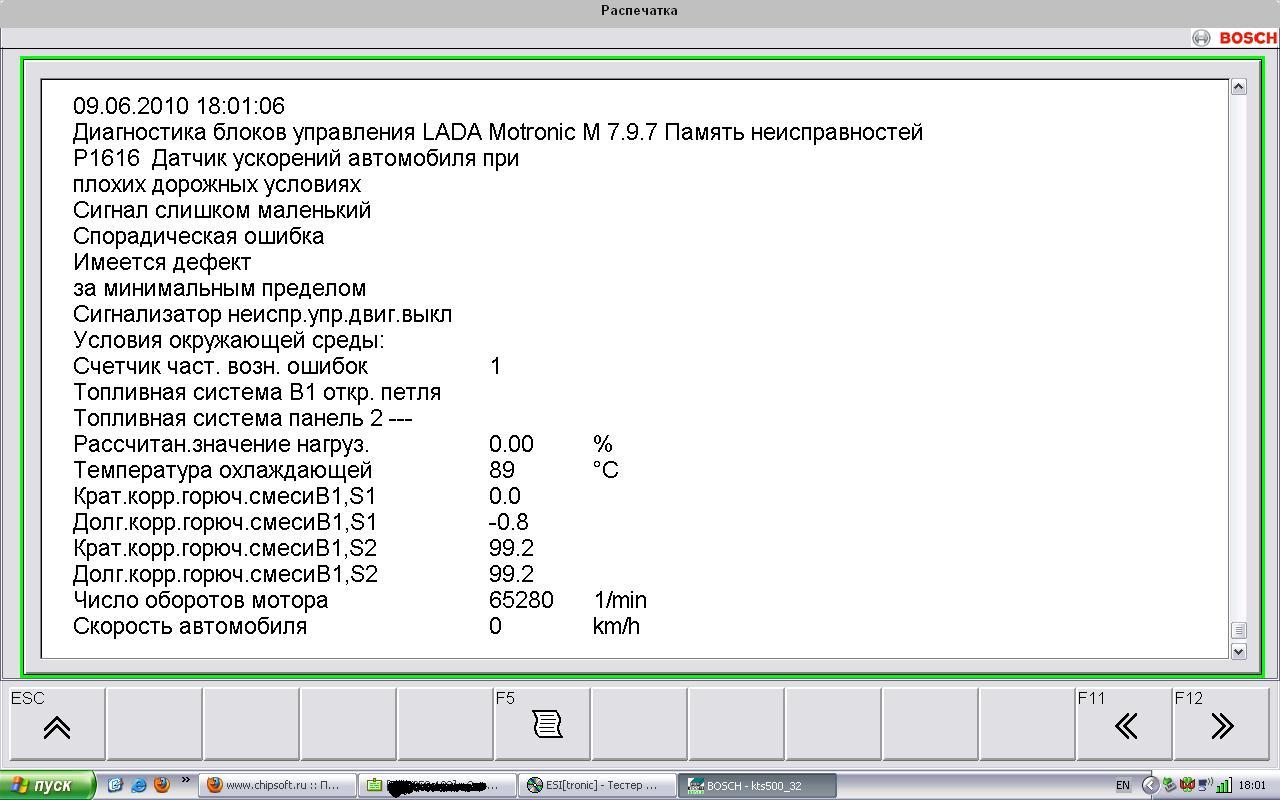
Task: Switch to ESI[tronic] Tester taskbar window
Action: click(x=598, y=785)
